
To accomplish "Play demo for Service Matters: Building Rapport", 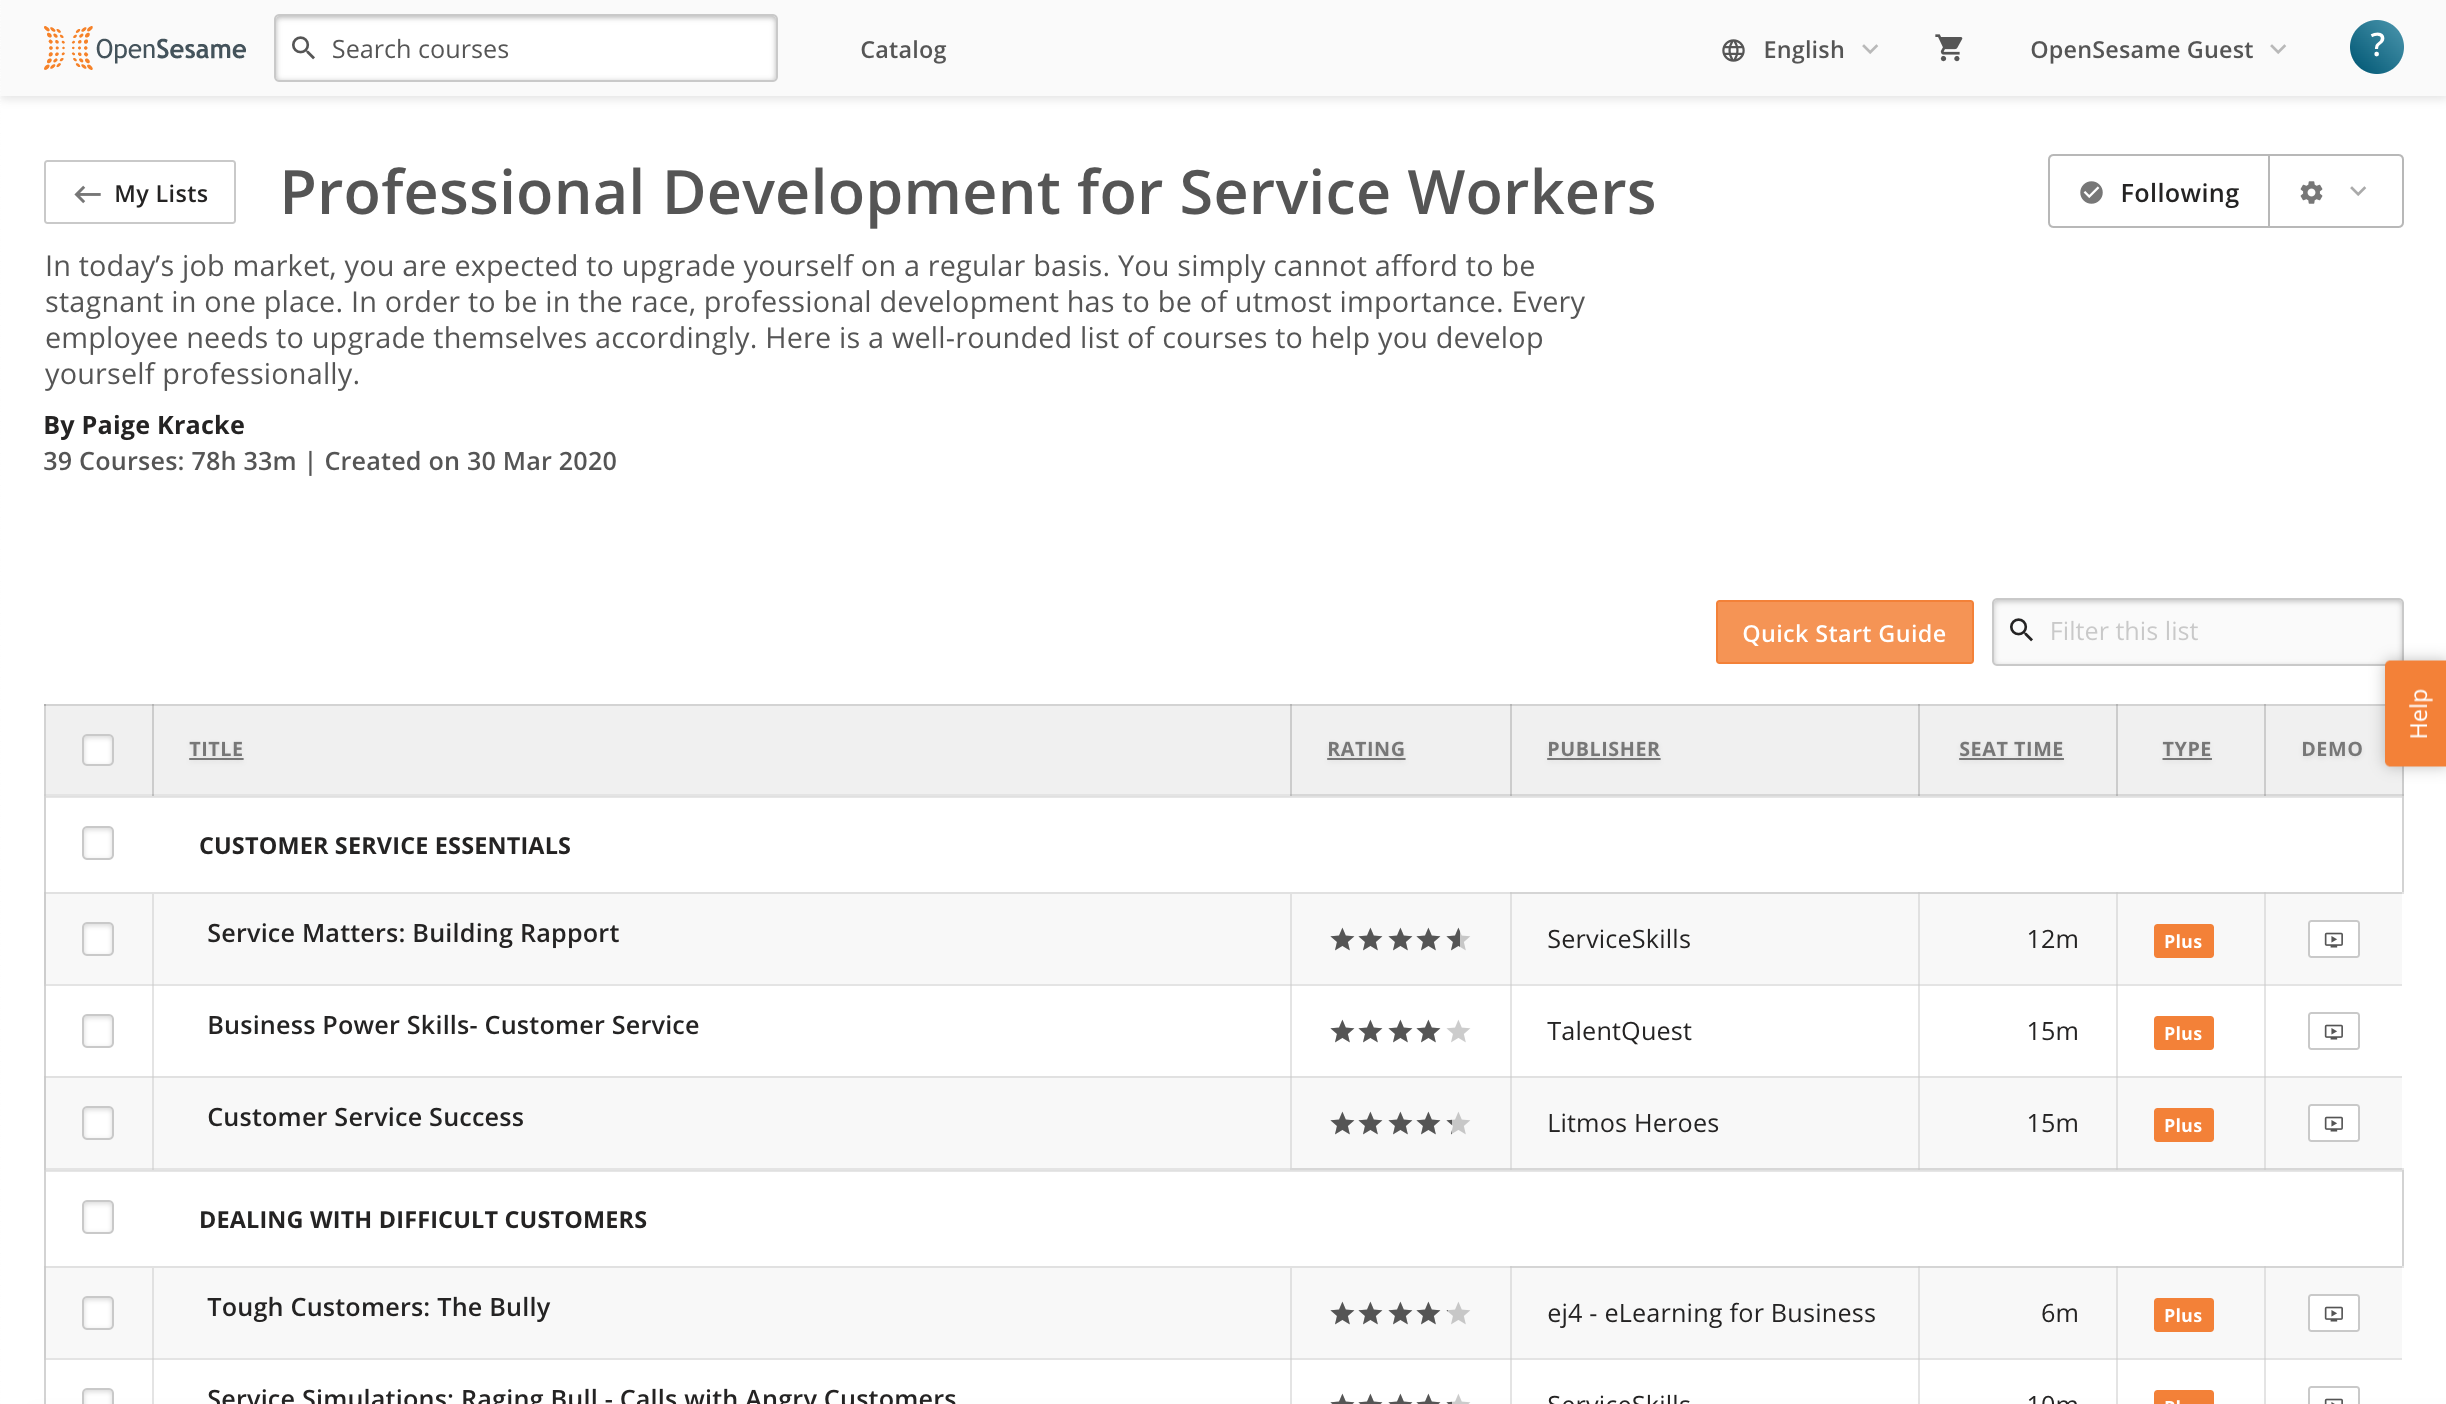I will click(2333, 939).
